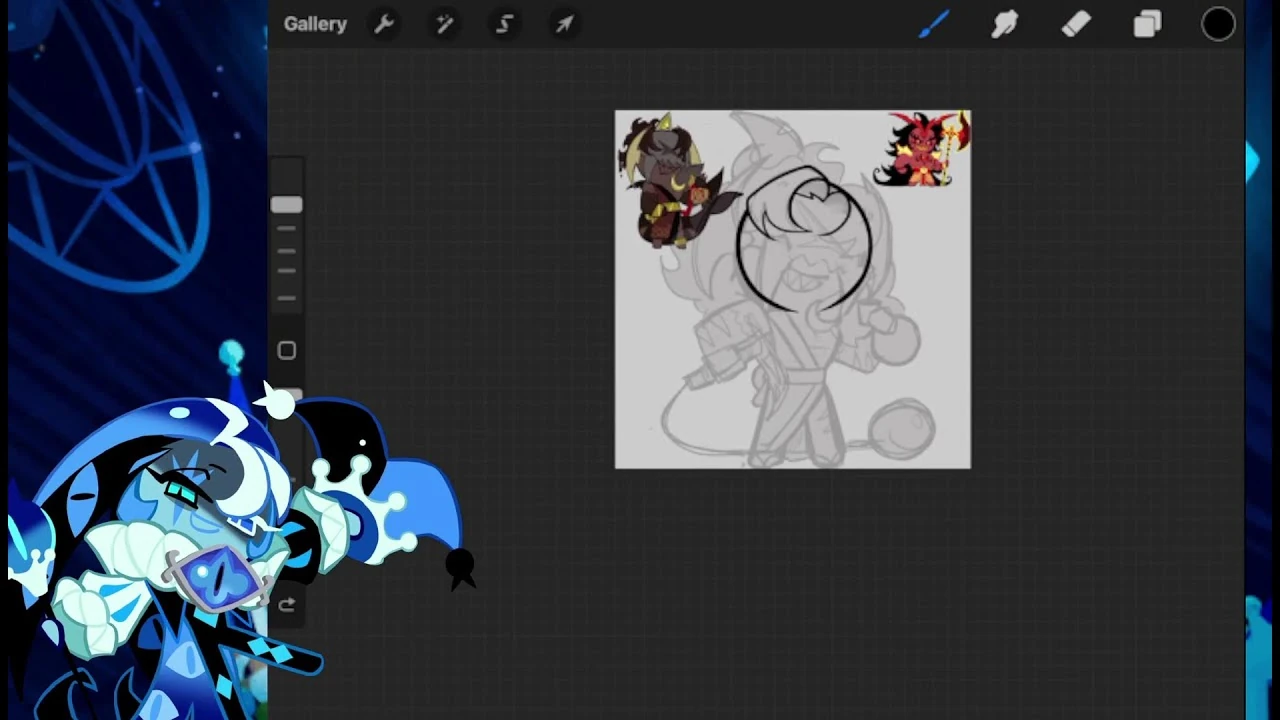Image resolution: width=1280 pixels, height=720 pixels.
Task: Open the Selection mode options
Action: [504, 24]
